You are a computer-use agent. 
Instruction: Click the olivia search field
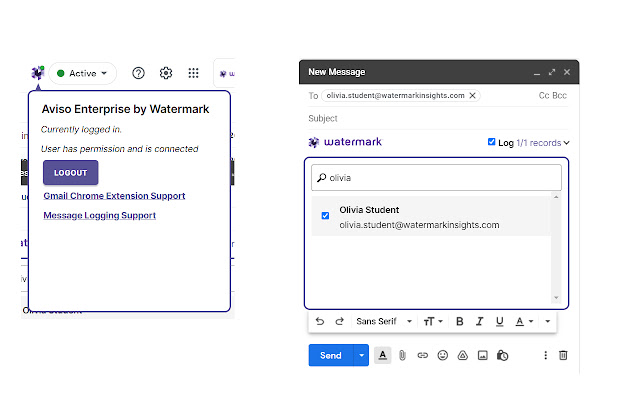click(x=436, y=178)
